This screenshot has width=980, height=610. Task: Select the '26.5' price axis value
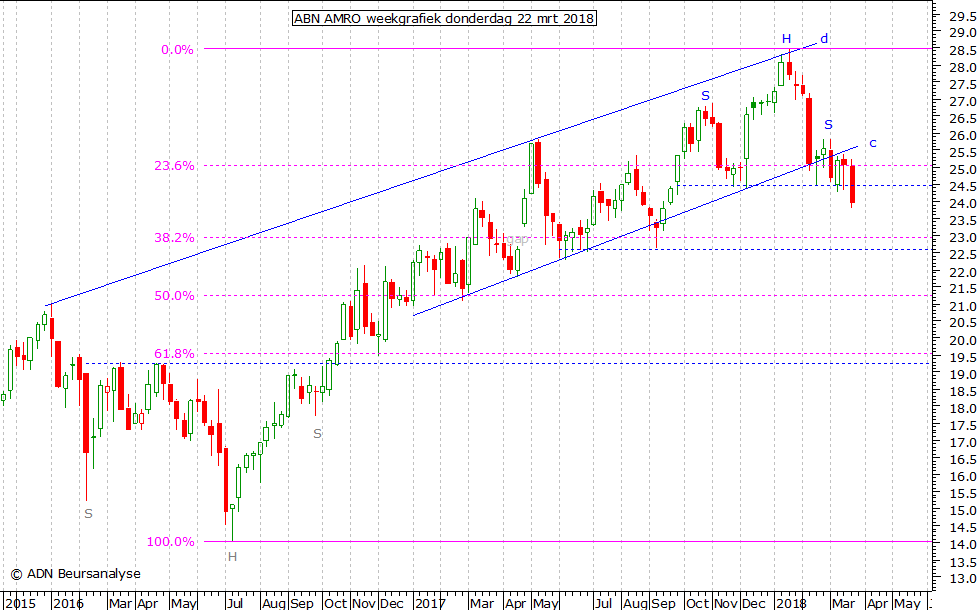(963, 119)
